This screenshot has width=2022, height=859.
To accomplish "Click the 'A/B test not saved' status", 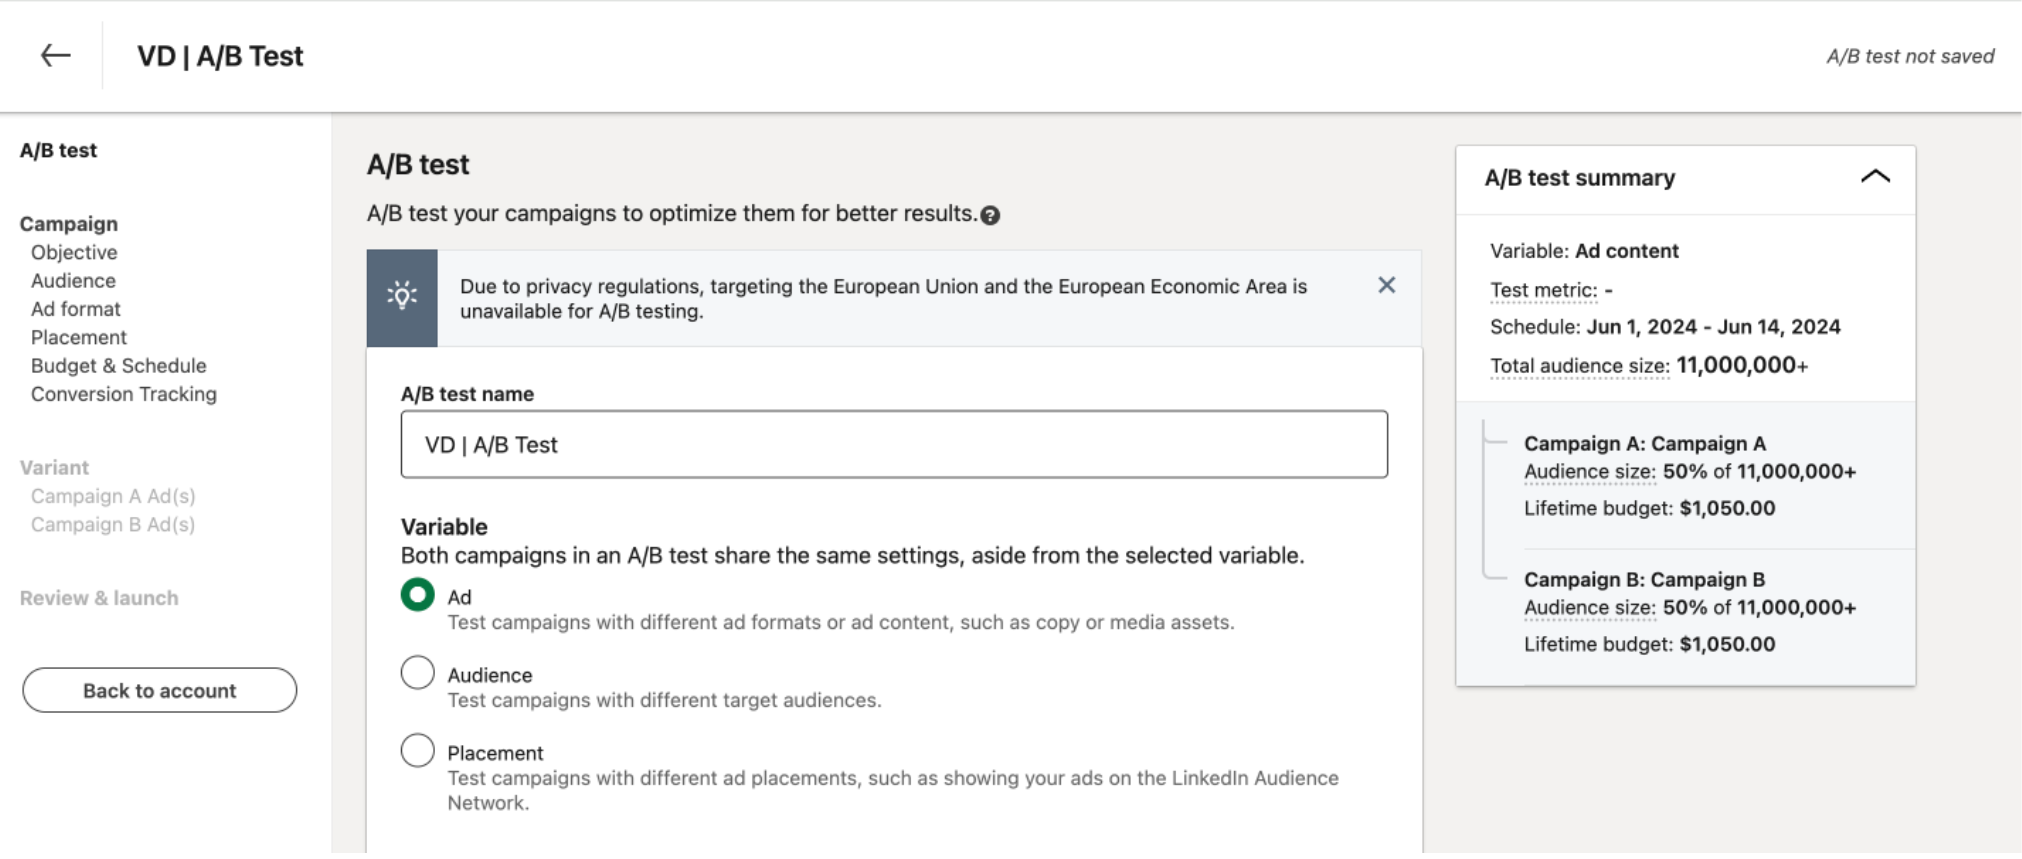I will [1910, 56].
